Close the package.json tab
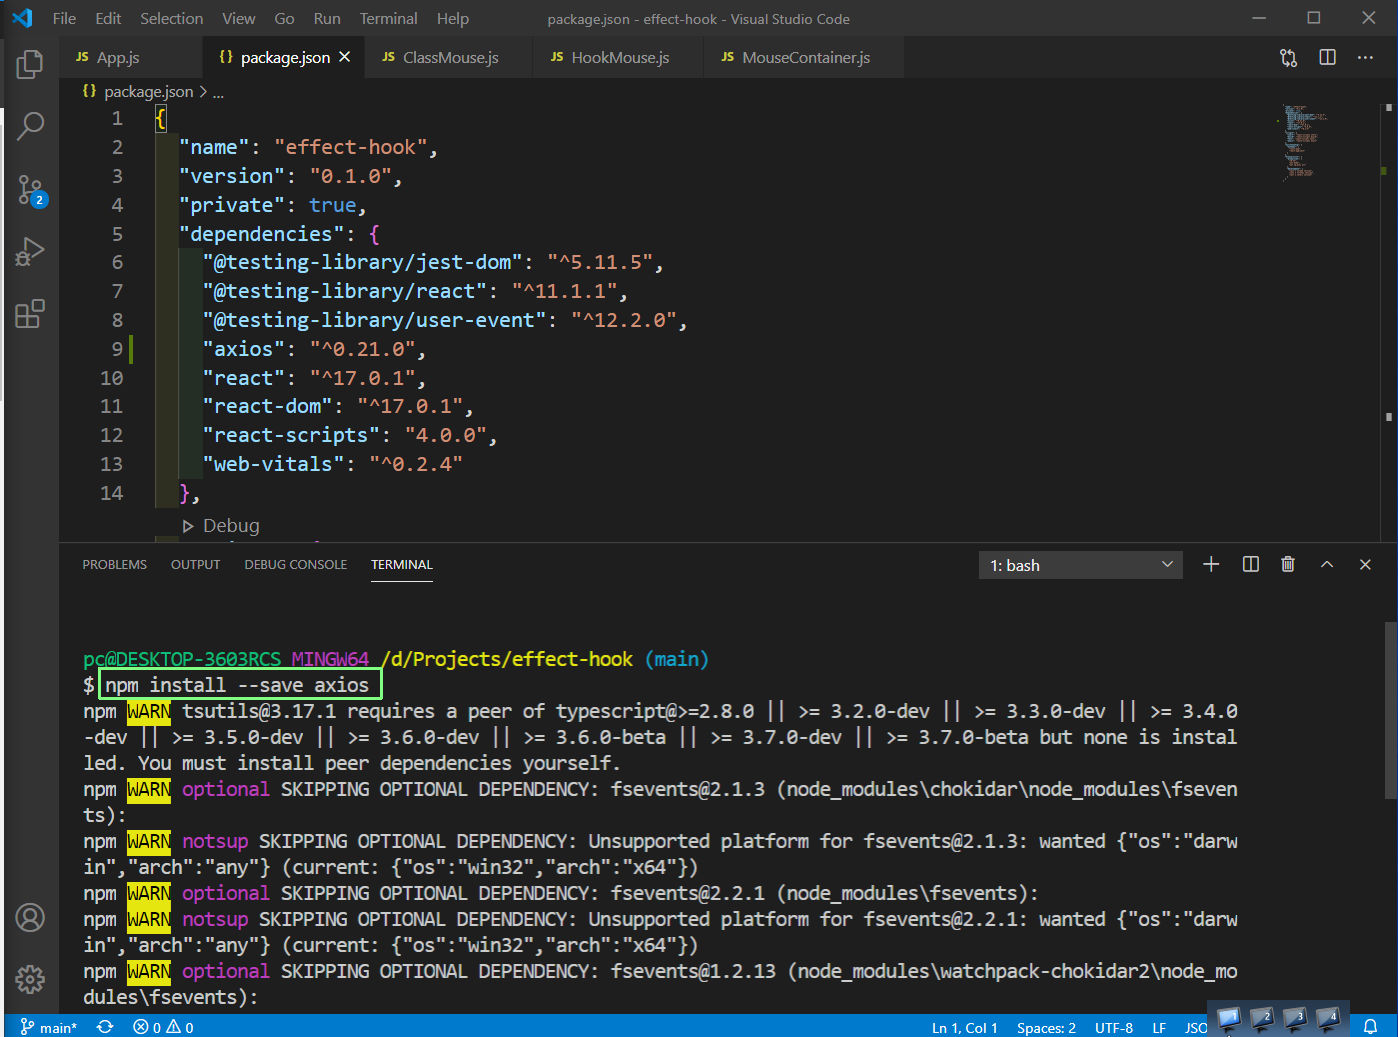This screenshot has width=1398, height=1037. 345,57
